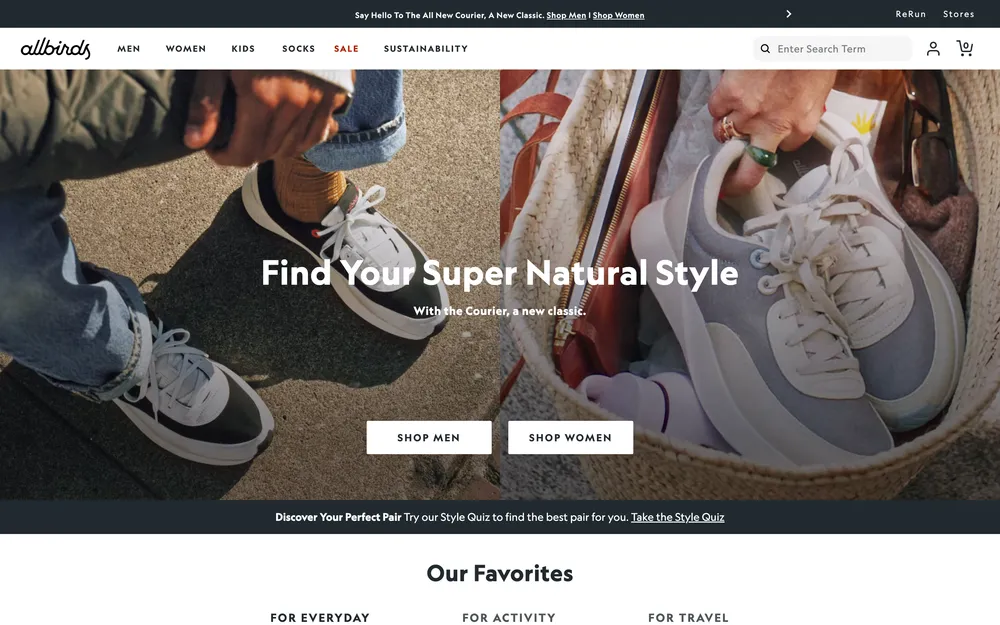Open the Stores link
Image resolution: width=1000 pixels, height=625 pixels.
pos(959,14)
